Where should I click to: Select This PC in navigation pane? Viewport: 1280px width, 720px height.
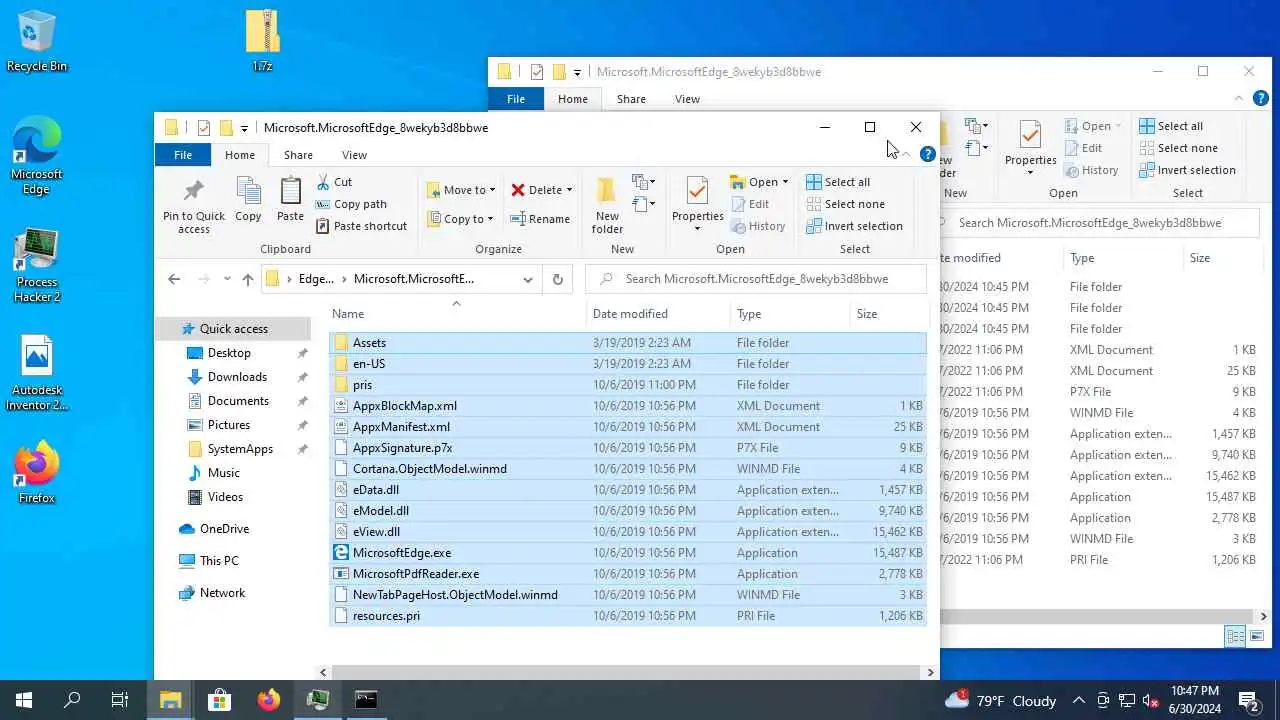pyautogui.click(x=219, y=561)
